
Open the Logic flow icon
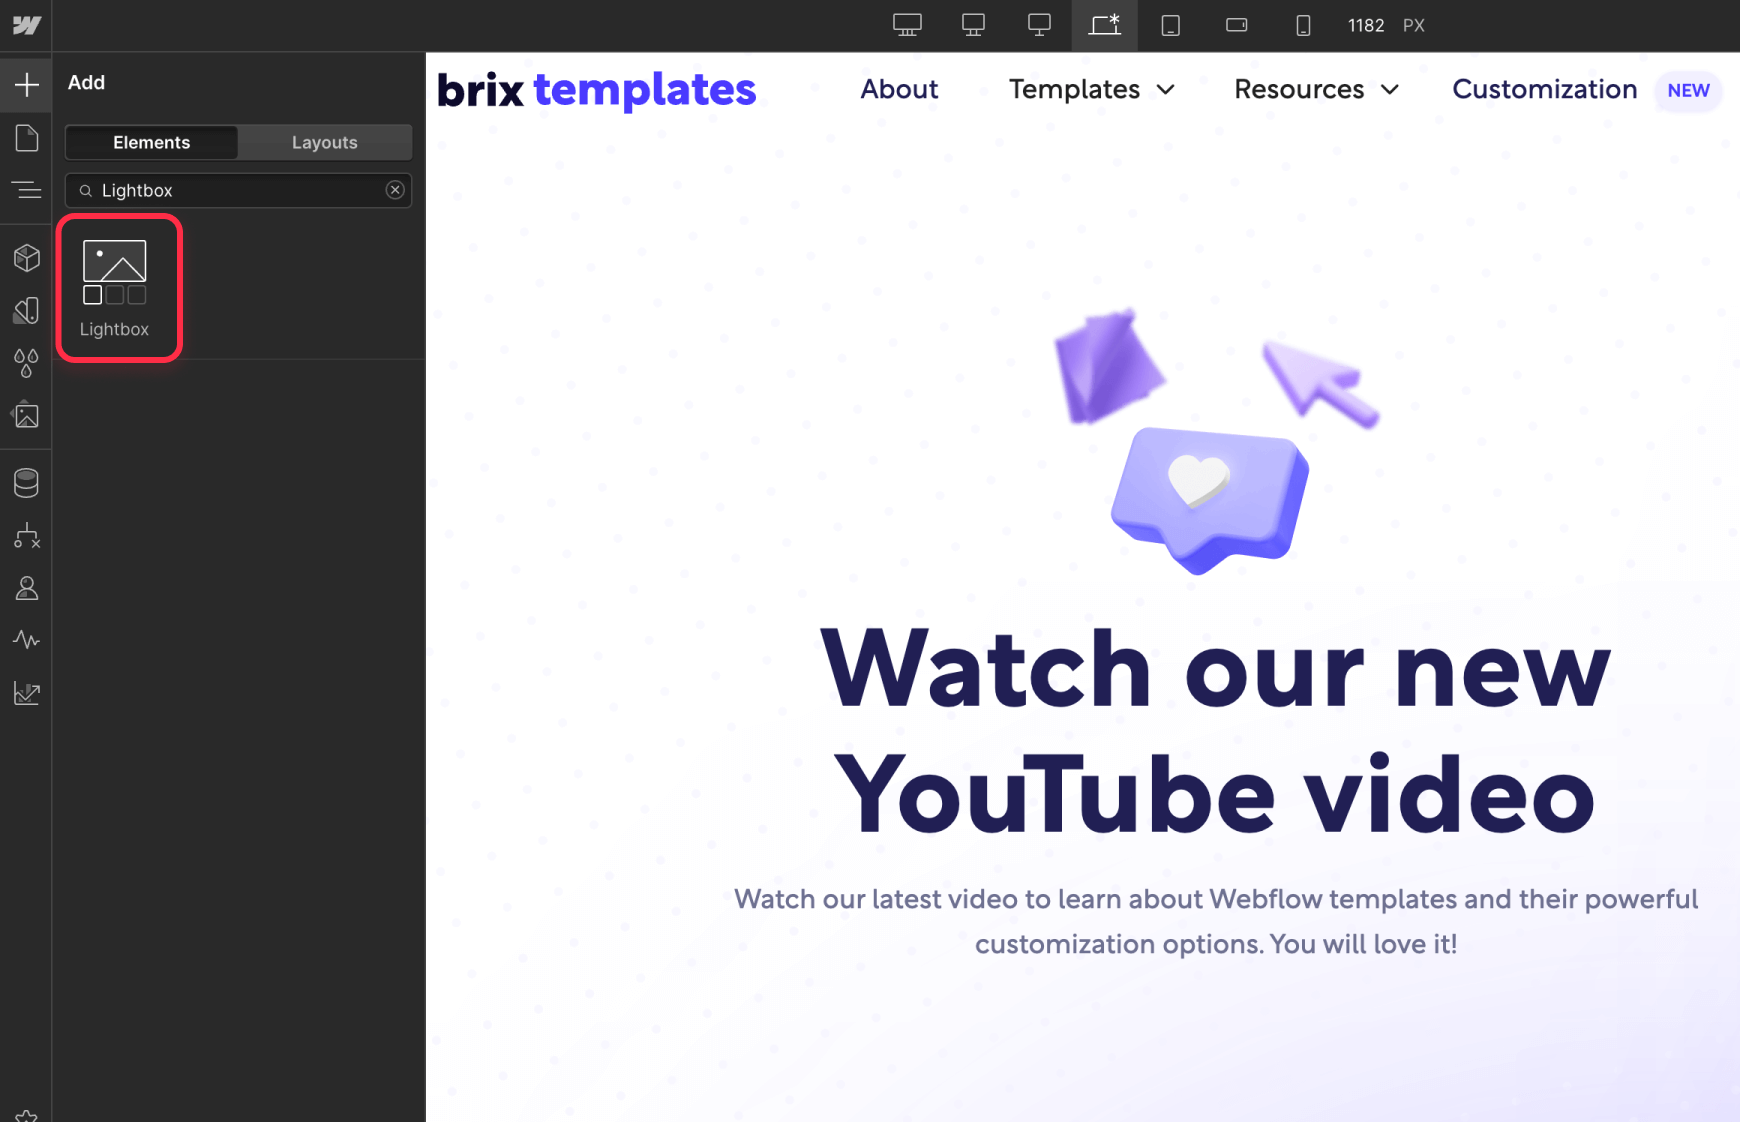tap(26, 536)
